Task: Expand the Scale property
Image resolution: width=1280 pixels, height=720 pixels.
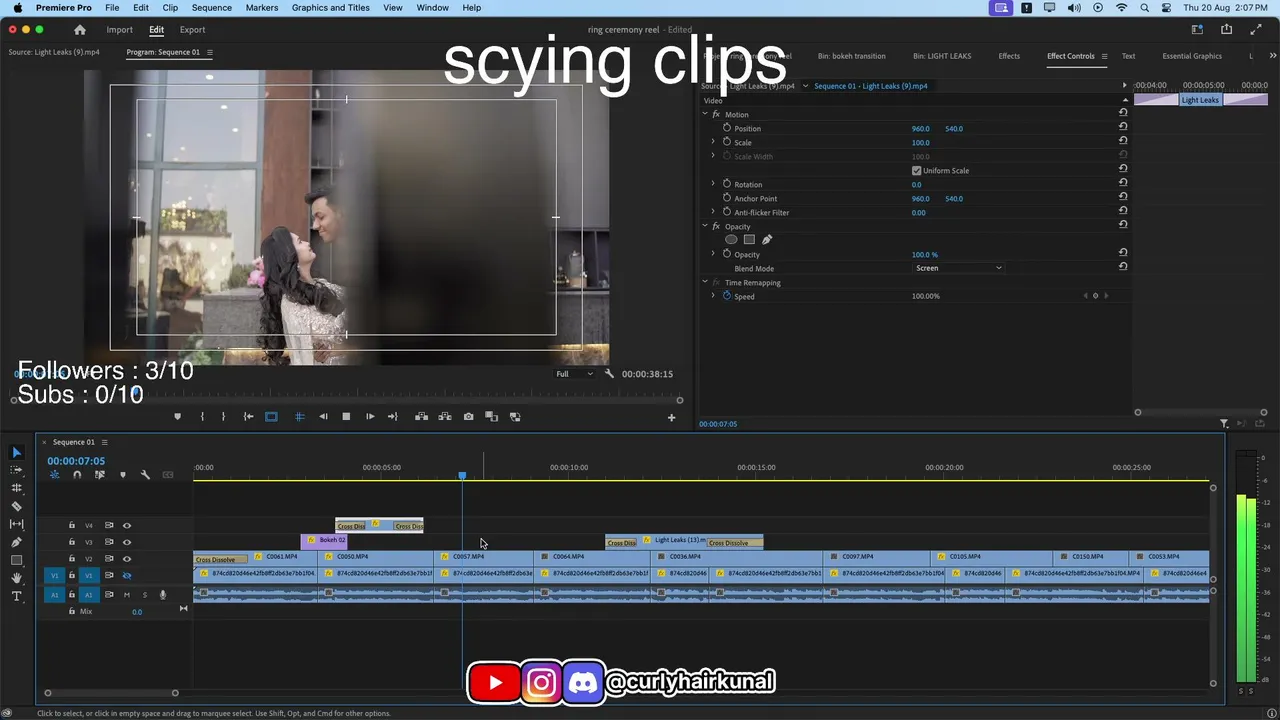Action: coord(713,142)
